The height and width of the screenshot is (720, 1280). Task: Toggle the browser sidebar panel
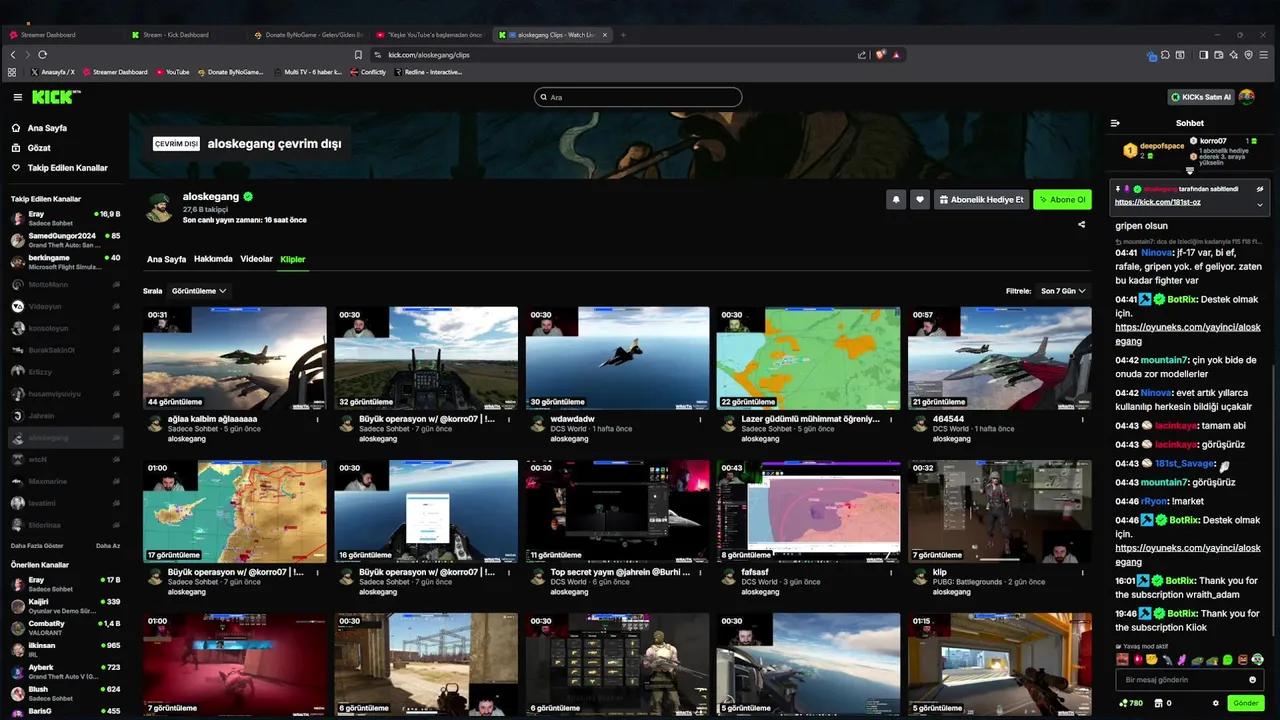coord(1204,55)
